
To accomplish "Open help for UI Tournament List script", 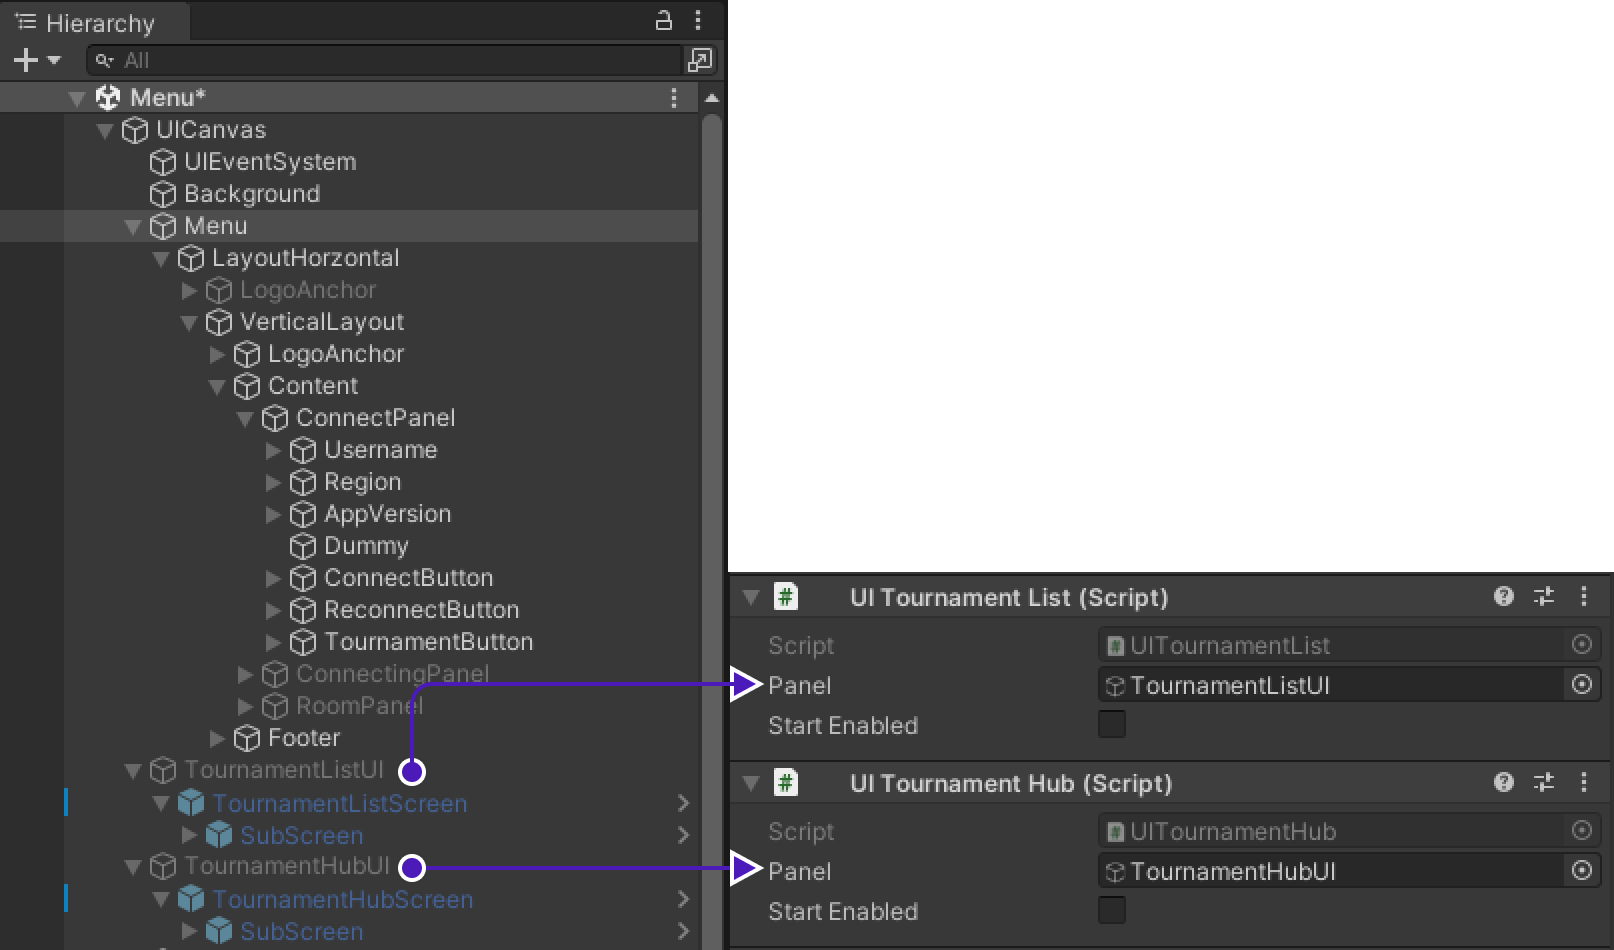I will 1503,597.
